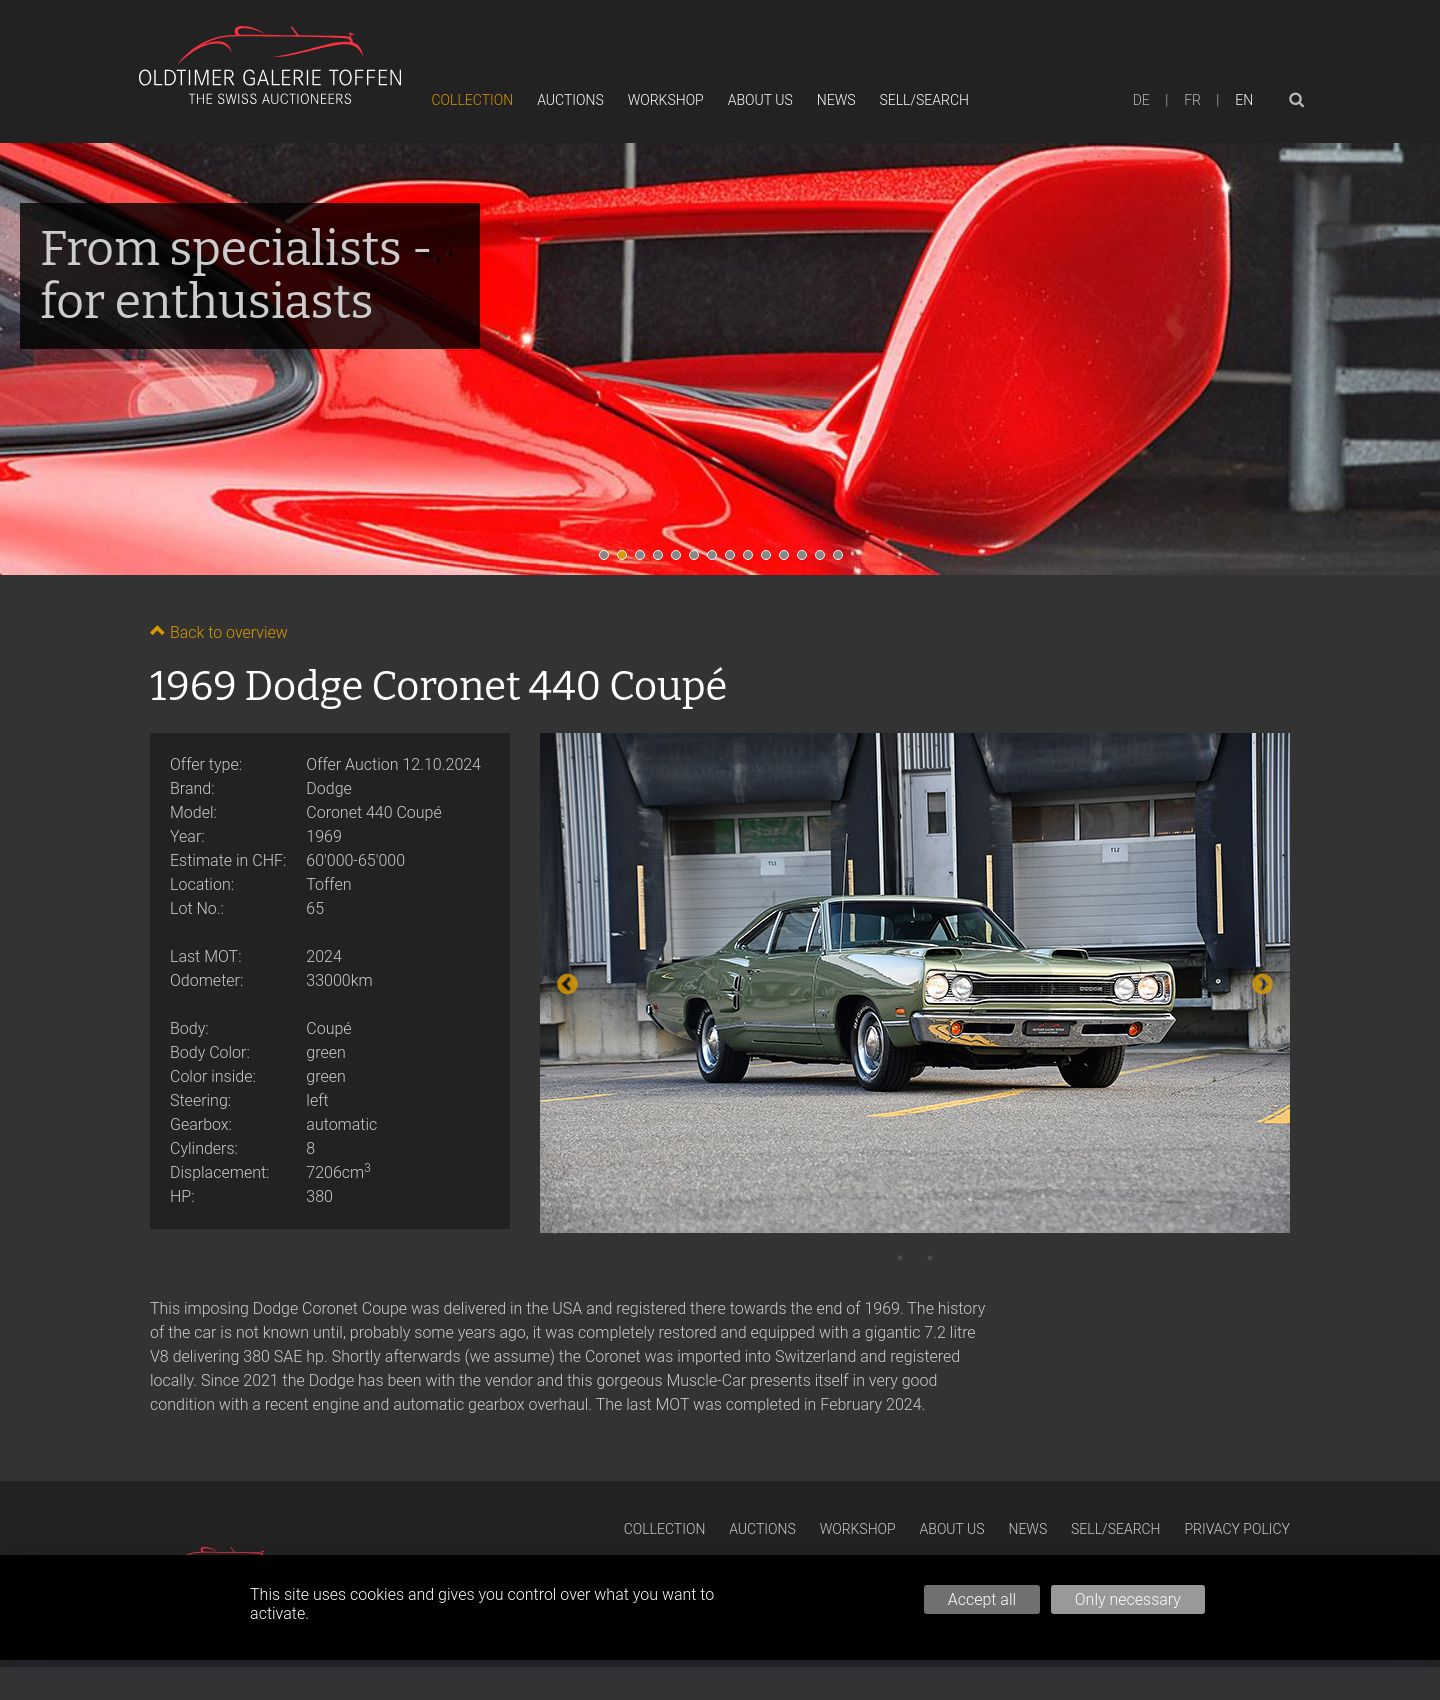The height and width of the screenshot is (1700, 1440).
Task: Open Workshop in the top navigation
Action: click(666, 100)
